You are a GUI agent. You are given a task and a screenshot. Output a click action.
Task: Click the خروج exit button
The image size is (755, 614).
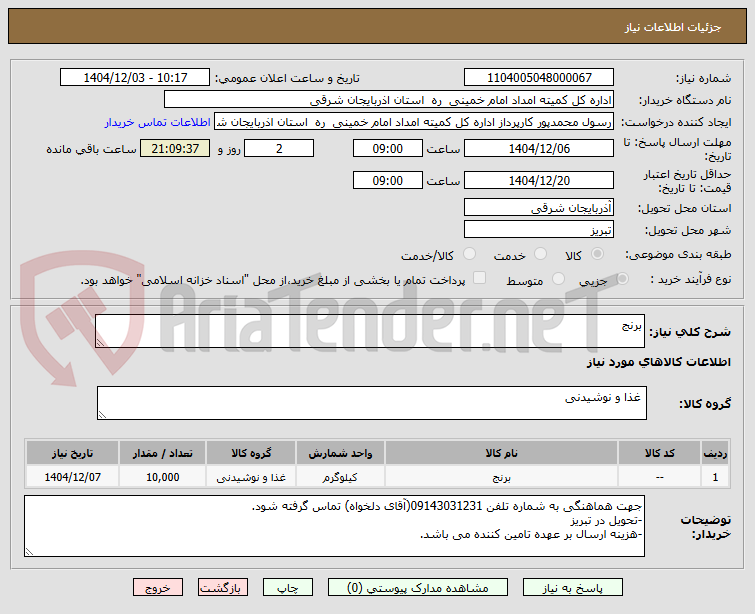[158, 588]
